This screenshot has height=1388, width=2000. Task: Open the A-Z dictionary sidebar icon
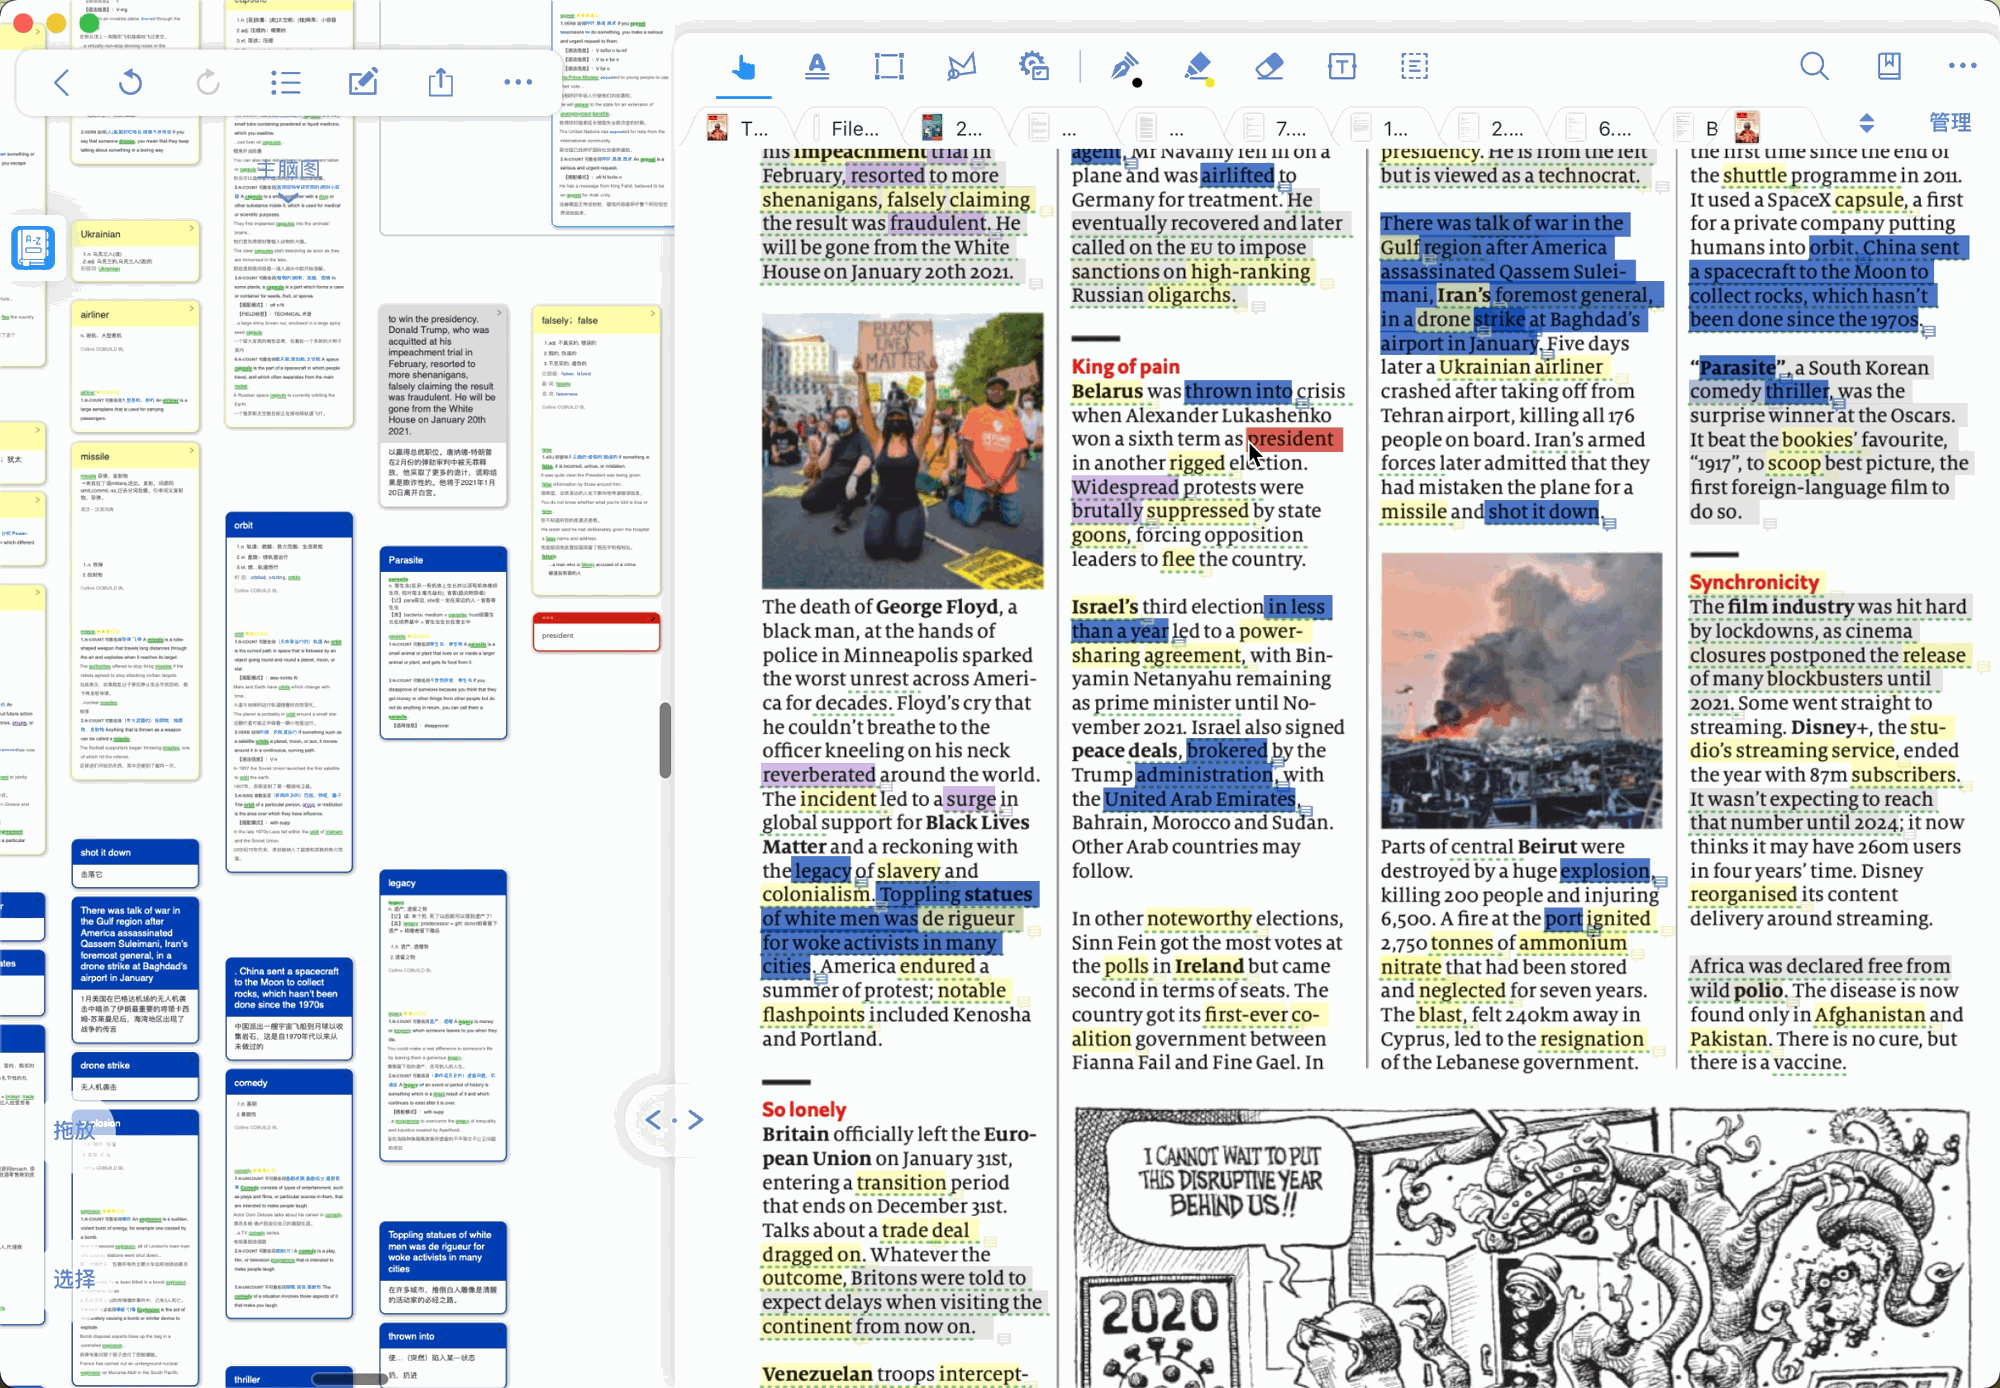(x=33, y=248)
